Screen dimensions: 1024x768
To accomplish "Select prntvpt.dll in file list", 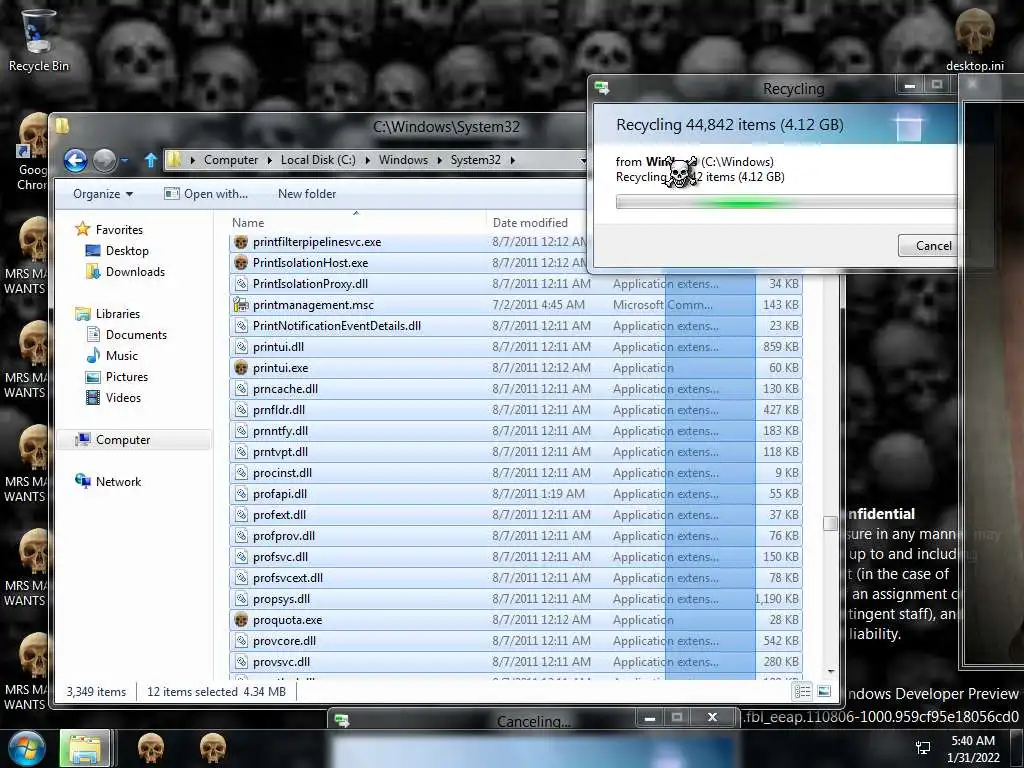I will point(516,452).
